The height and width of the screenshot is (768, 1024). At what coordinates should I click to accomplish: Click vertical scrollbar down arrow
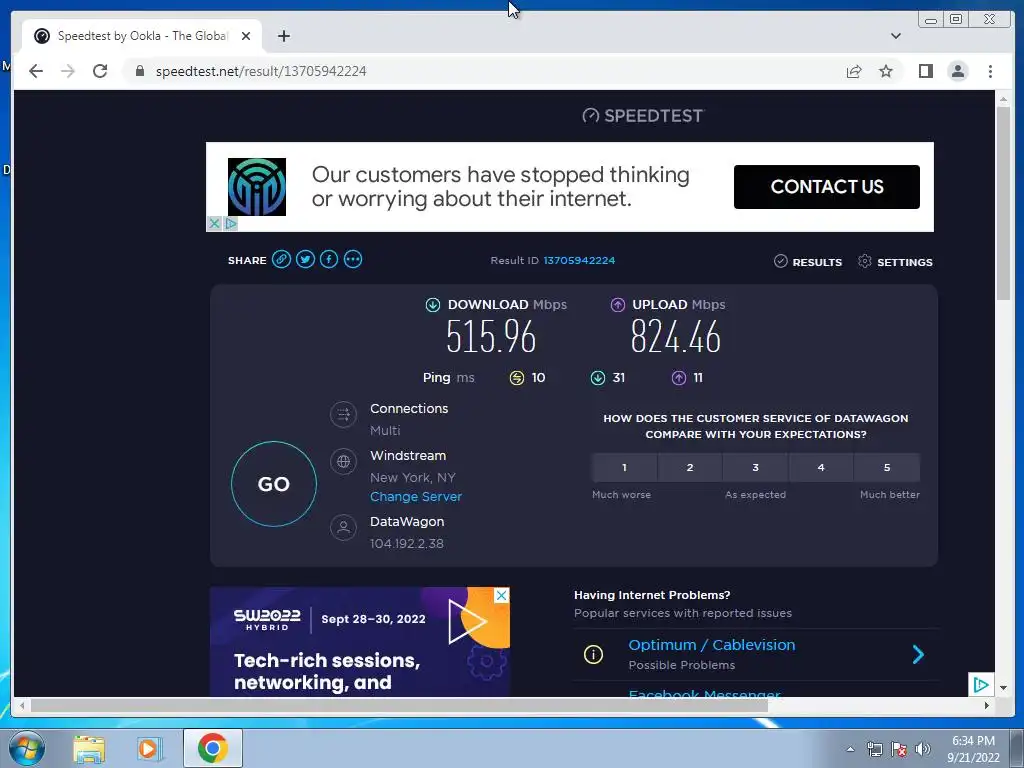(1003, 688)
